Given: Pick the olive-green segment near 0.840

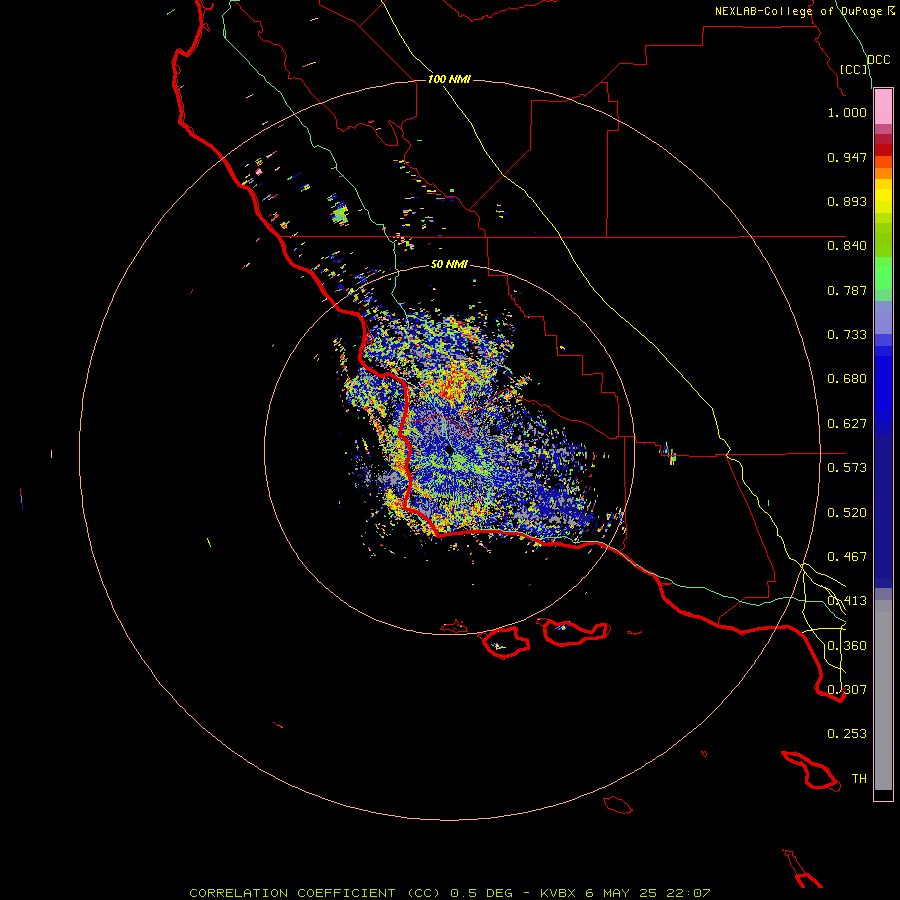Looking at the screenshot, I should [x=883, y=240].
